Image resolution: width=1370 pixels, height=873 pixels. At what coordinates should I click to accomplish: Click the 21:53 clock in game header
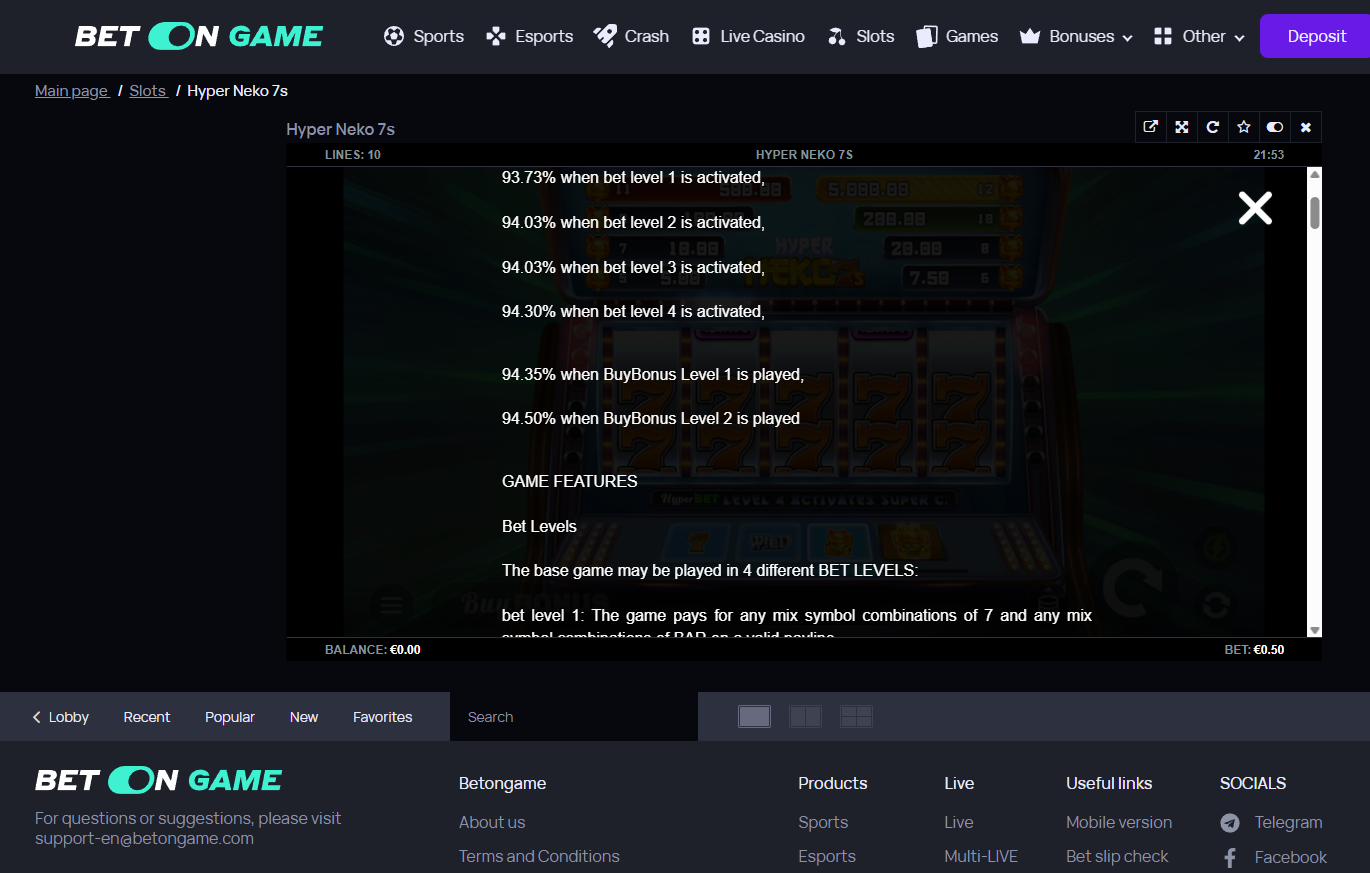pos(1269,155)
